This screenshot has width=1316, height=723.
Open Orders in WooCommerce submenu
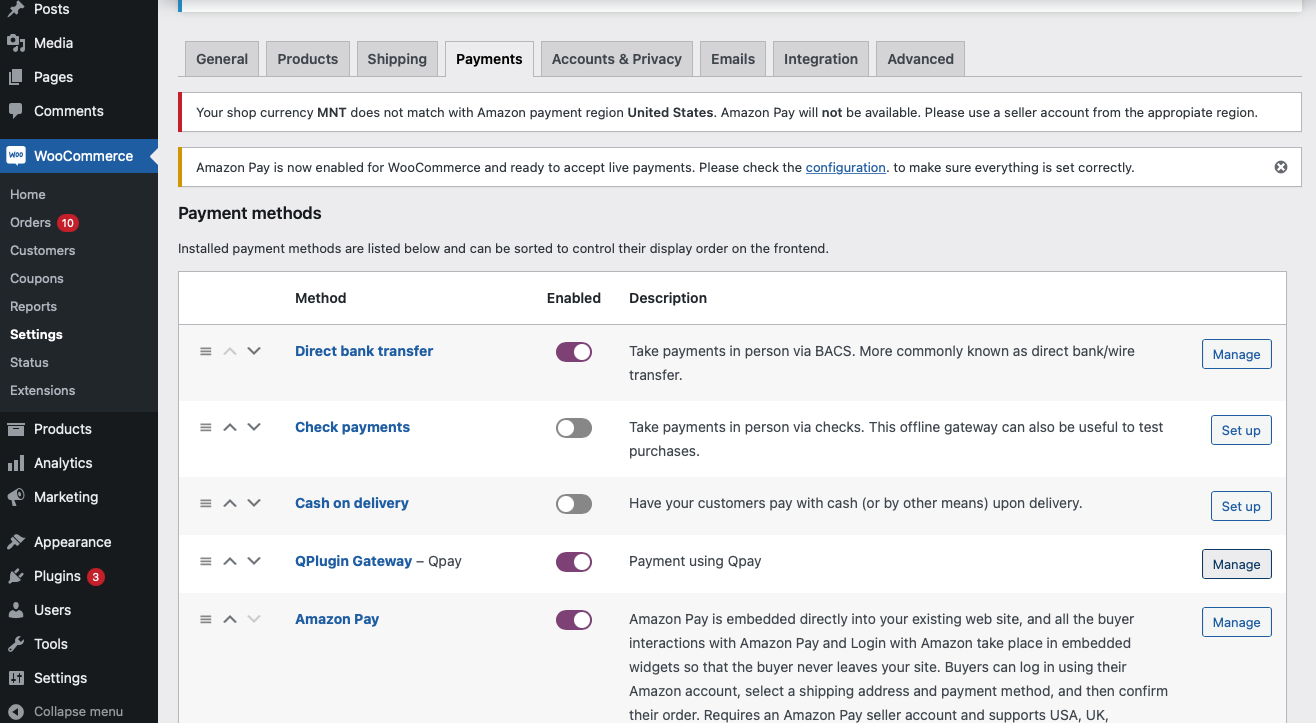(x=30, y=222)
